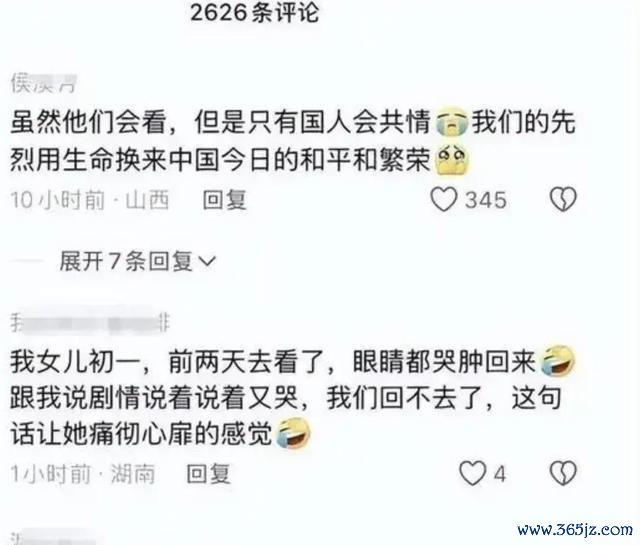Like the 湖南 comment with heart icon
Screen dimensions: 640x545
[473, 474]
